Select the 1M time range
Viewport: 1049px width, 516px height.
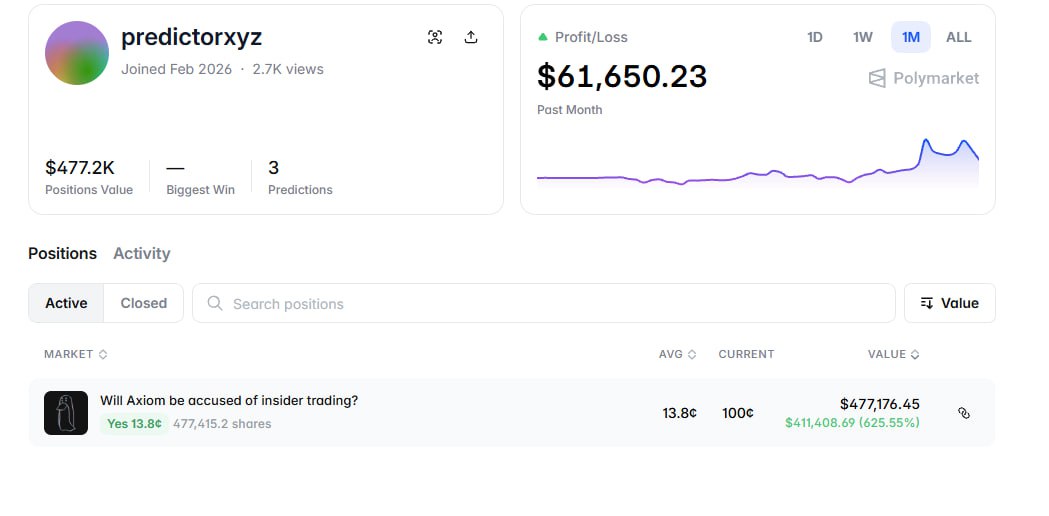point(911,37)
